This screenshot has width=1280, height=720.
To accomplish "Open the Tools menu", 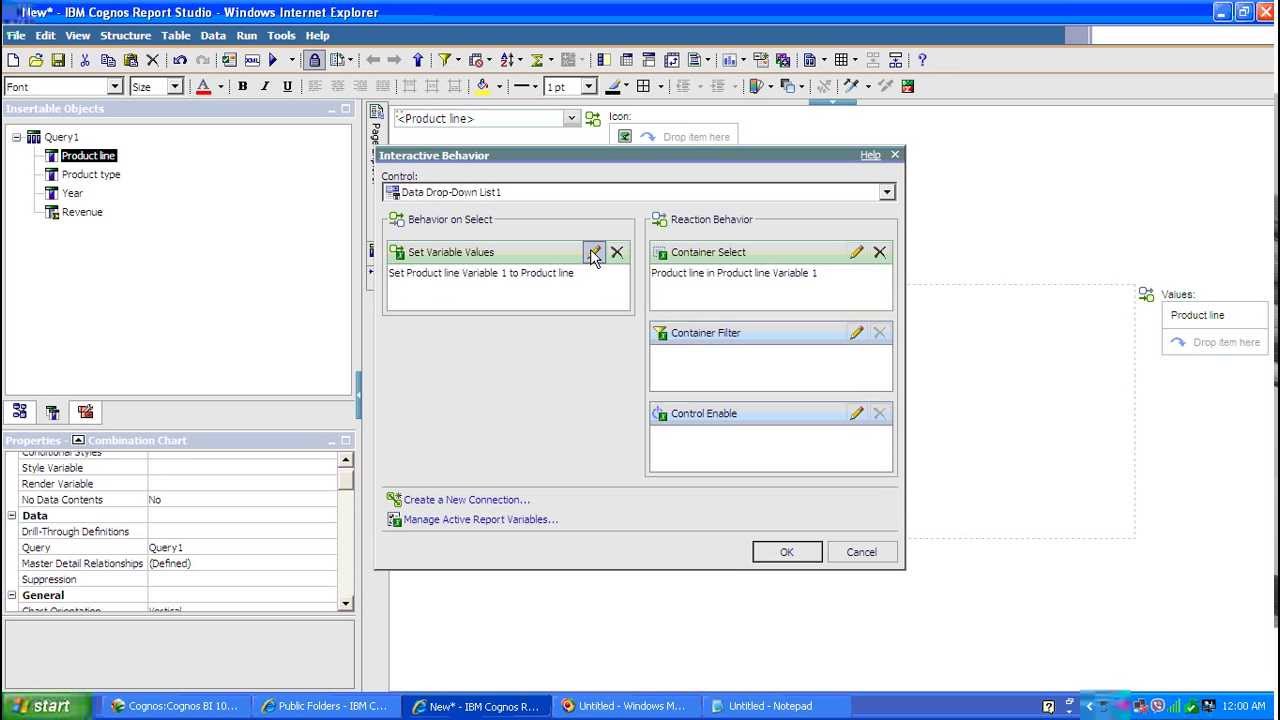I will 281,35.
